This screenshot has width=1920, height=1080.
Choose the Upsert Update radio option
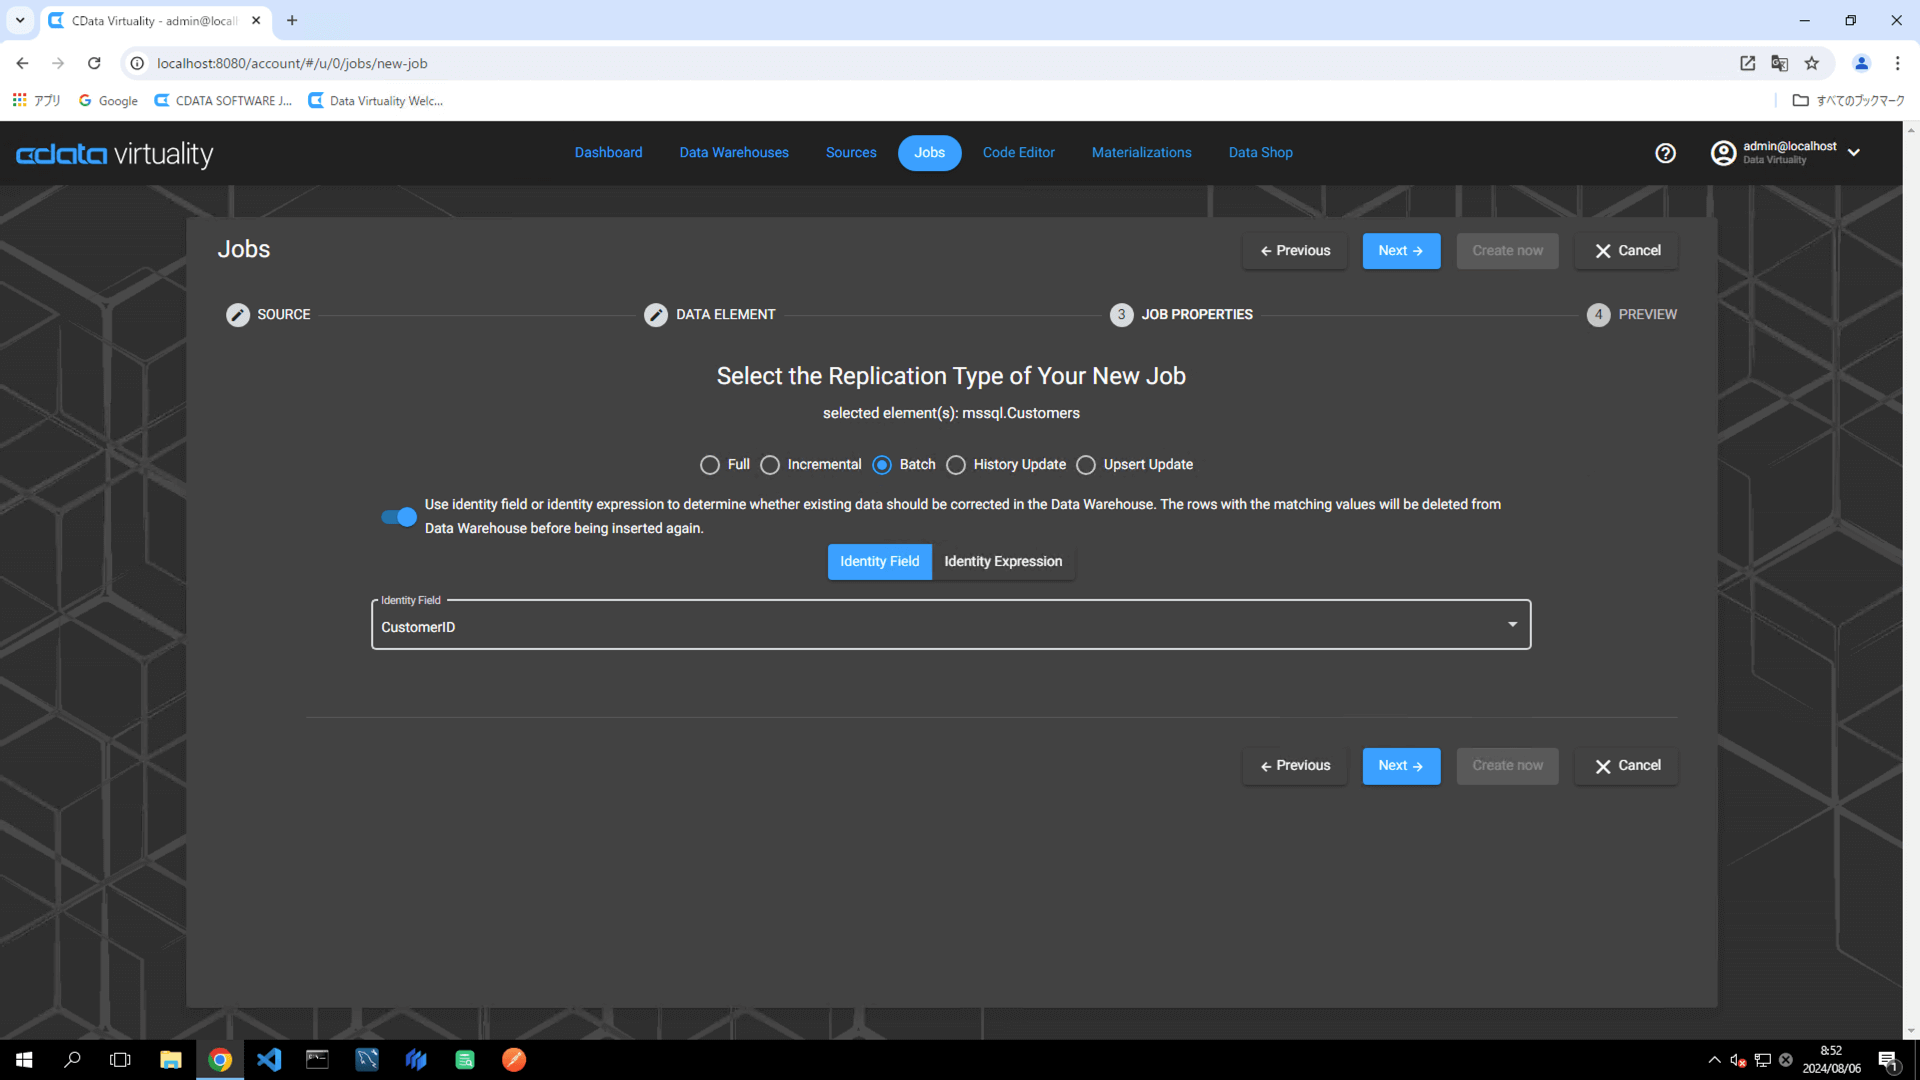click(x=1086, y=465)
